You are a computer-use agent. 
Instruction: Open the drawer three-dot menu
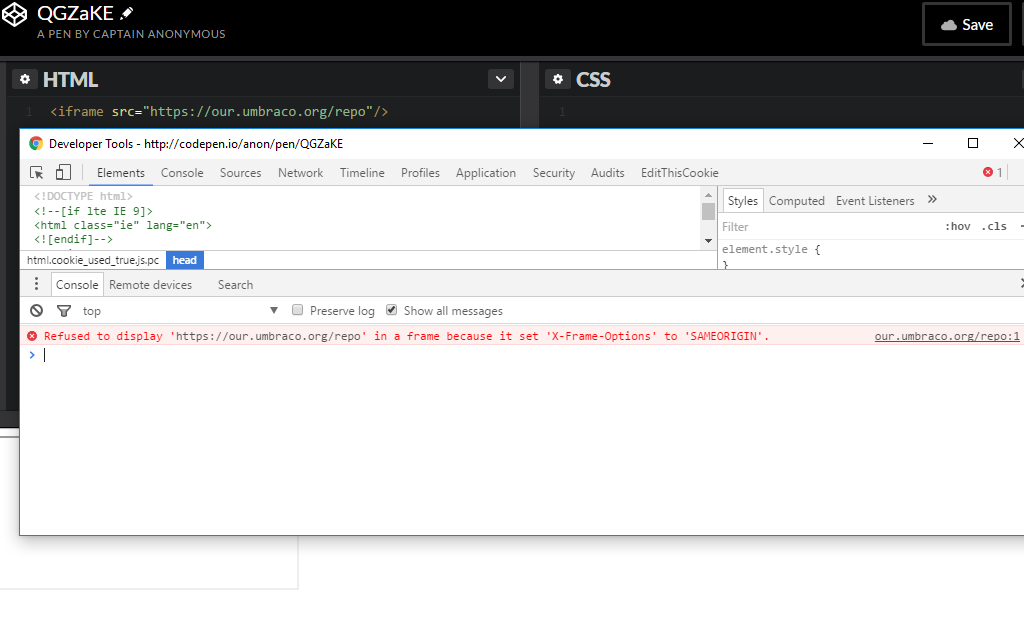point(37,284)
